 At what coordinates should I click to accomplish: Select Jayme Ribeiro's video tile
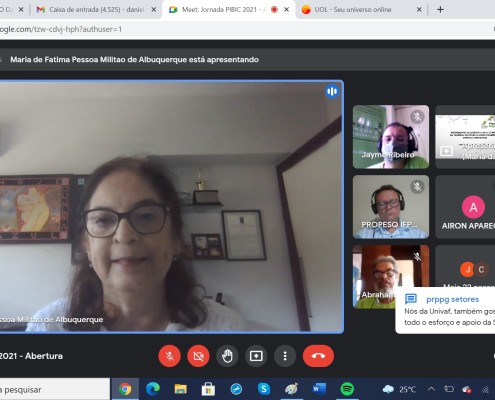pos(391,137)
